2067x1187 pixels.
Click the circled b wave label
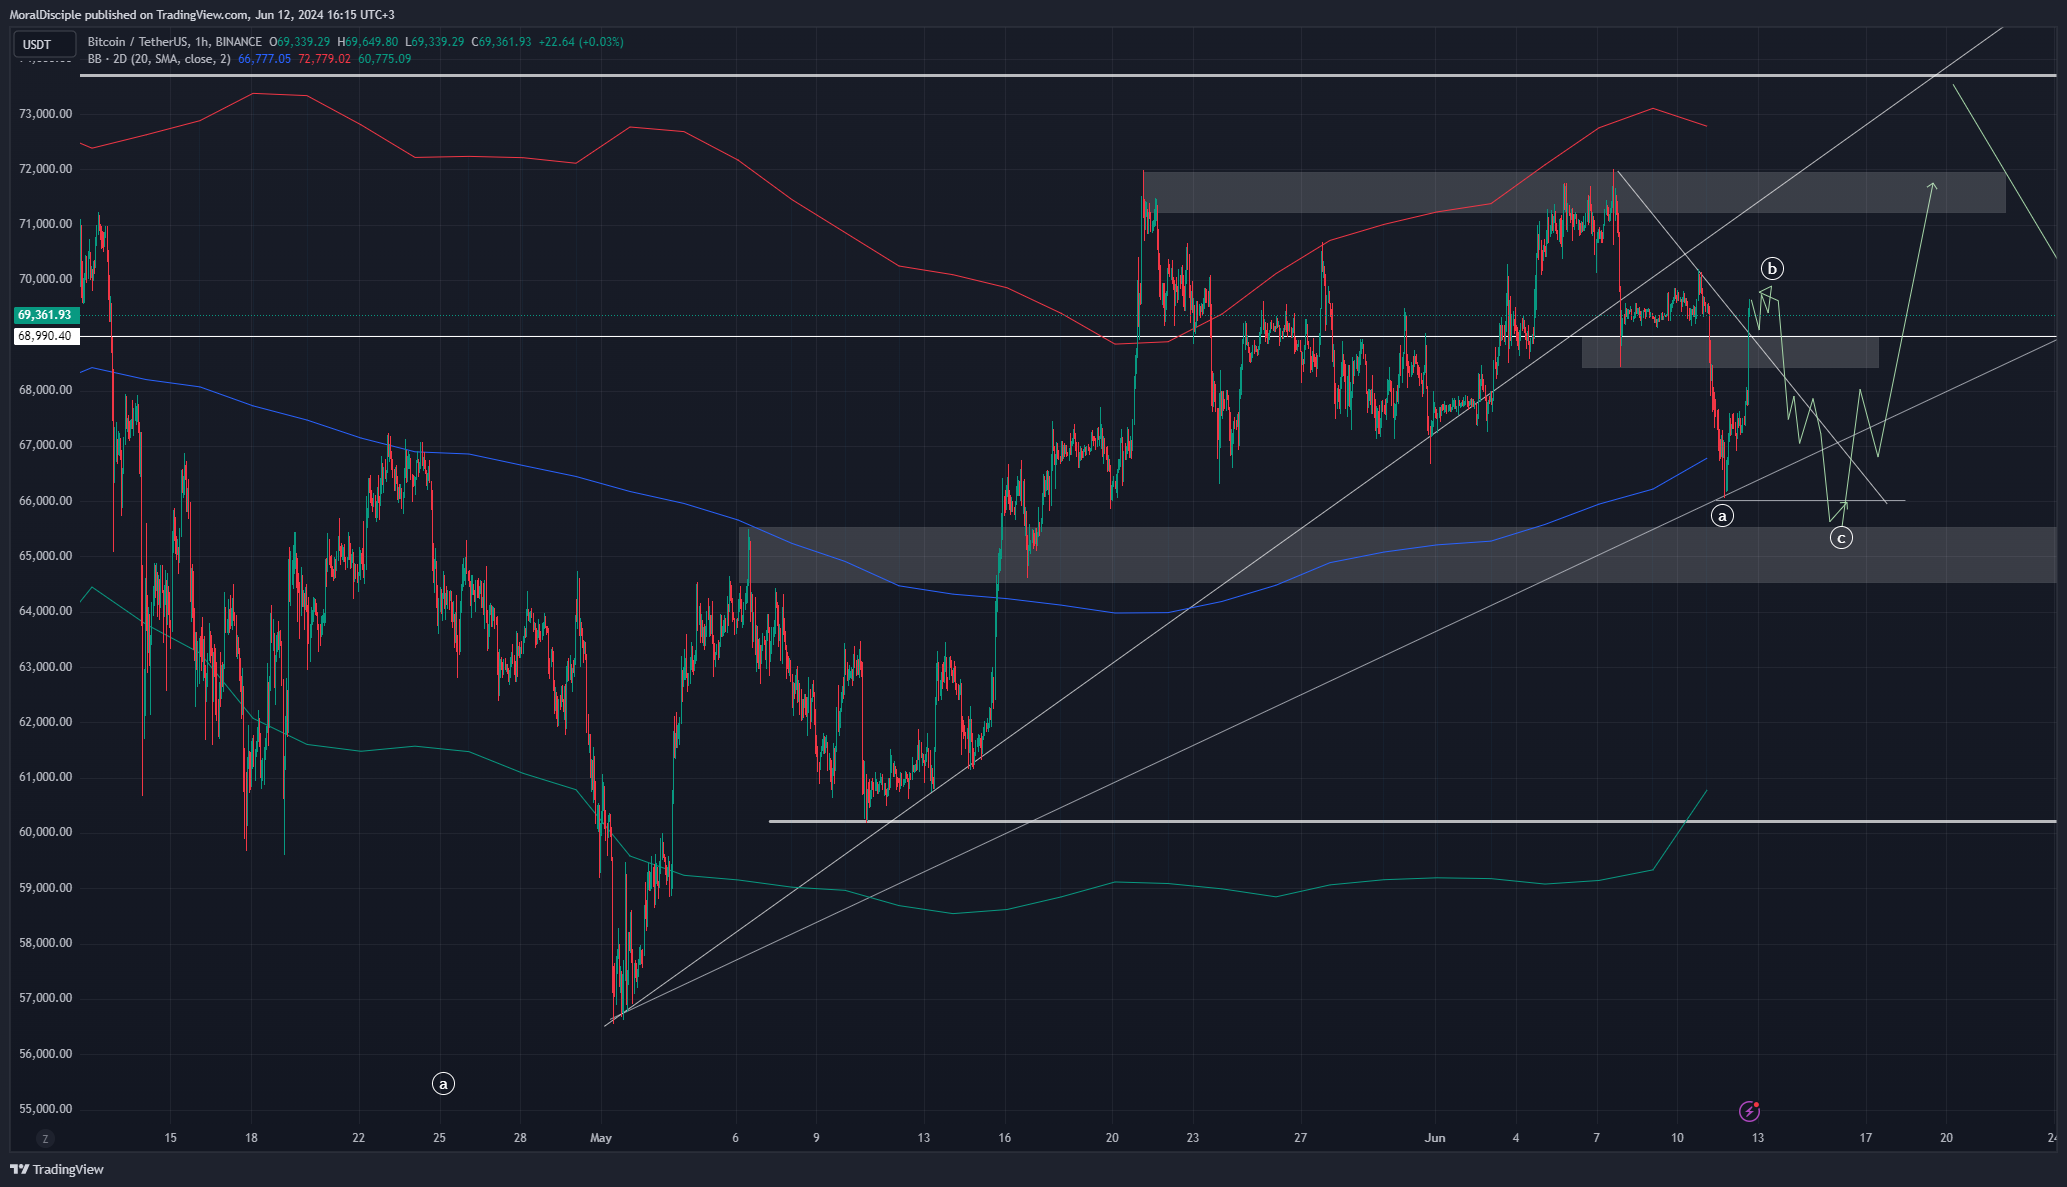click(1772, 268)
